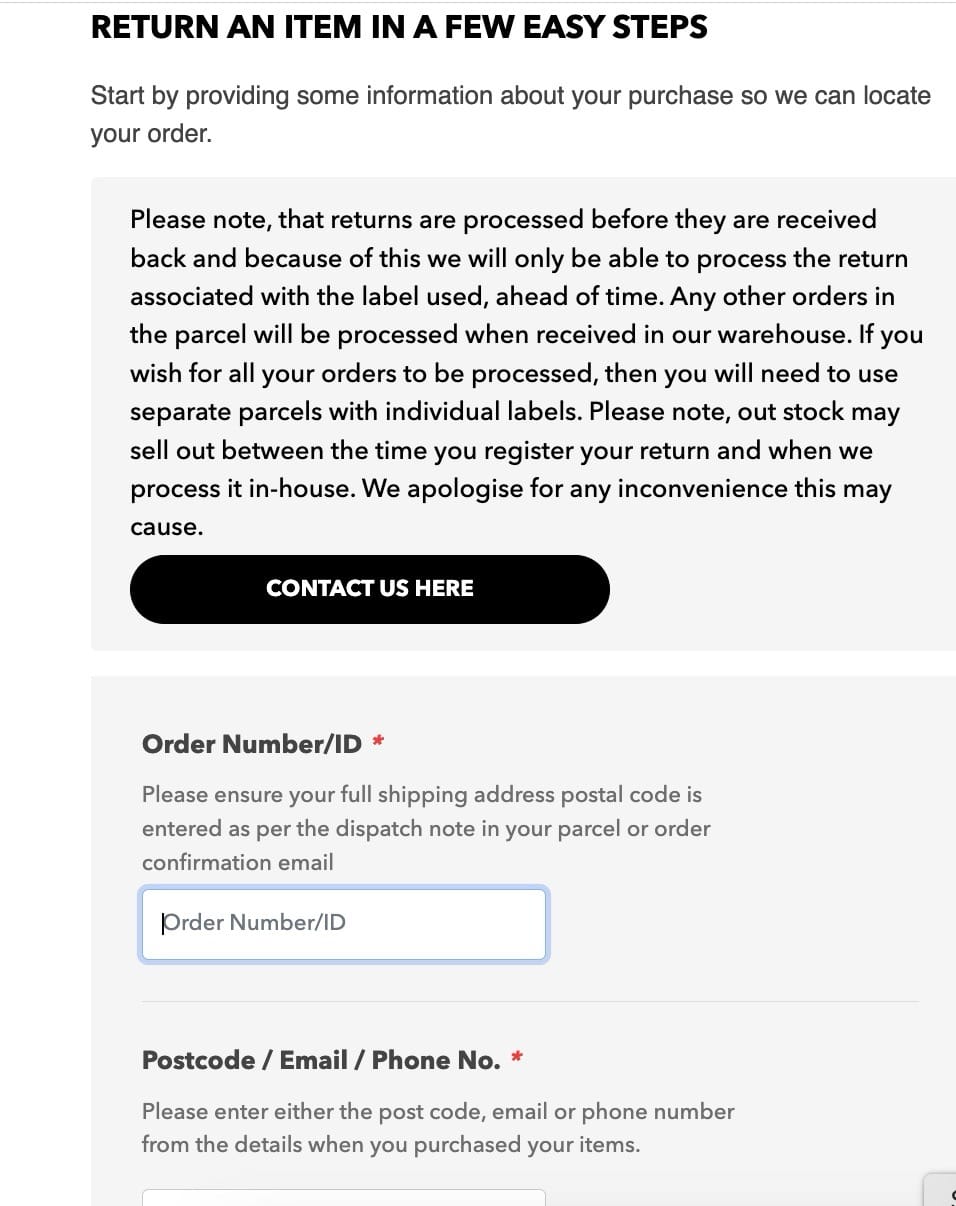
Task: Click the "confirmation email" hint text
Action: (x=238, y=862)
